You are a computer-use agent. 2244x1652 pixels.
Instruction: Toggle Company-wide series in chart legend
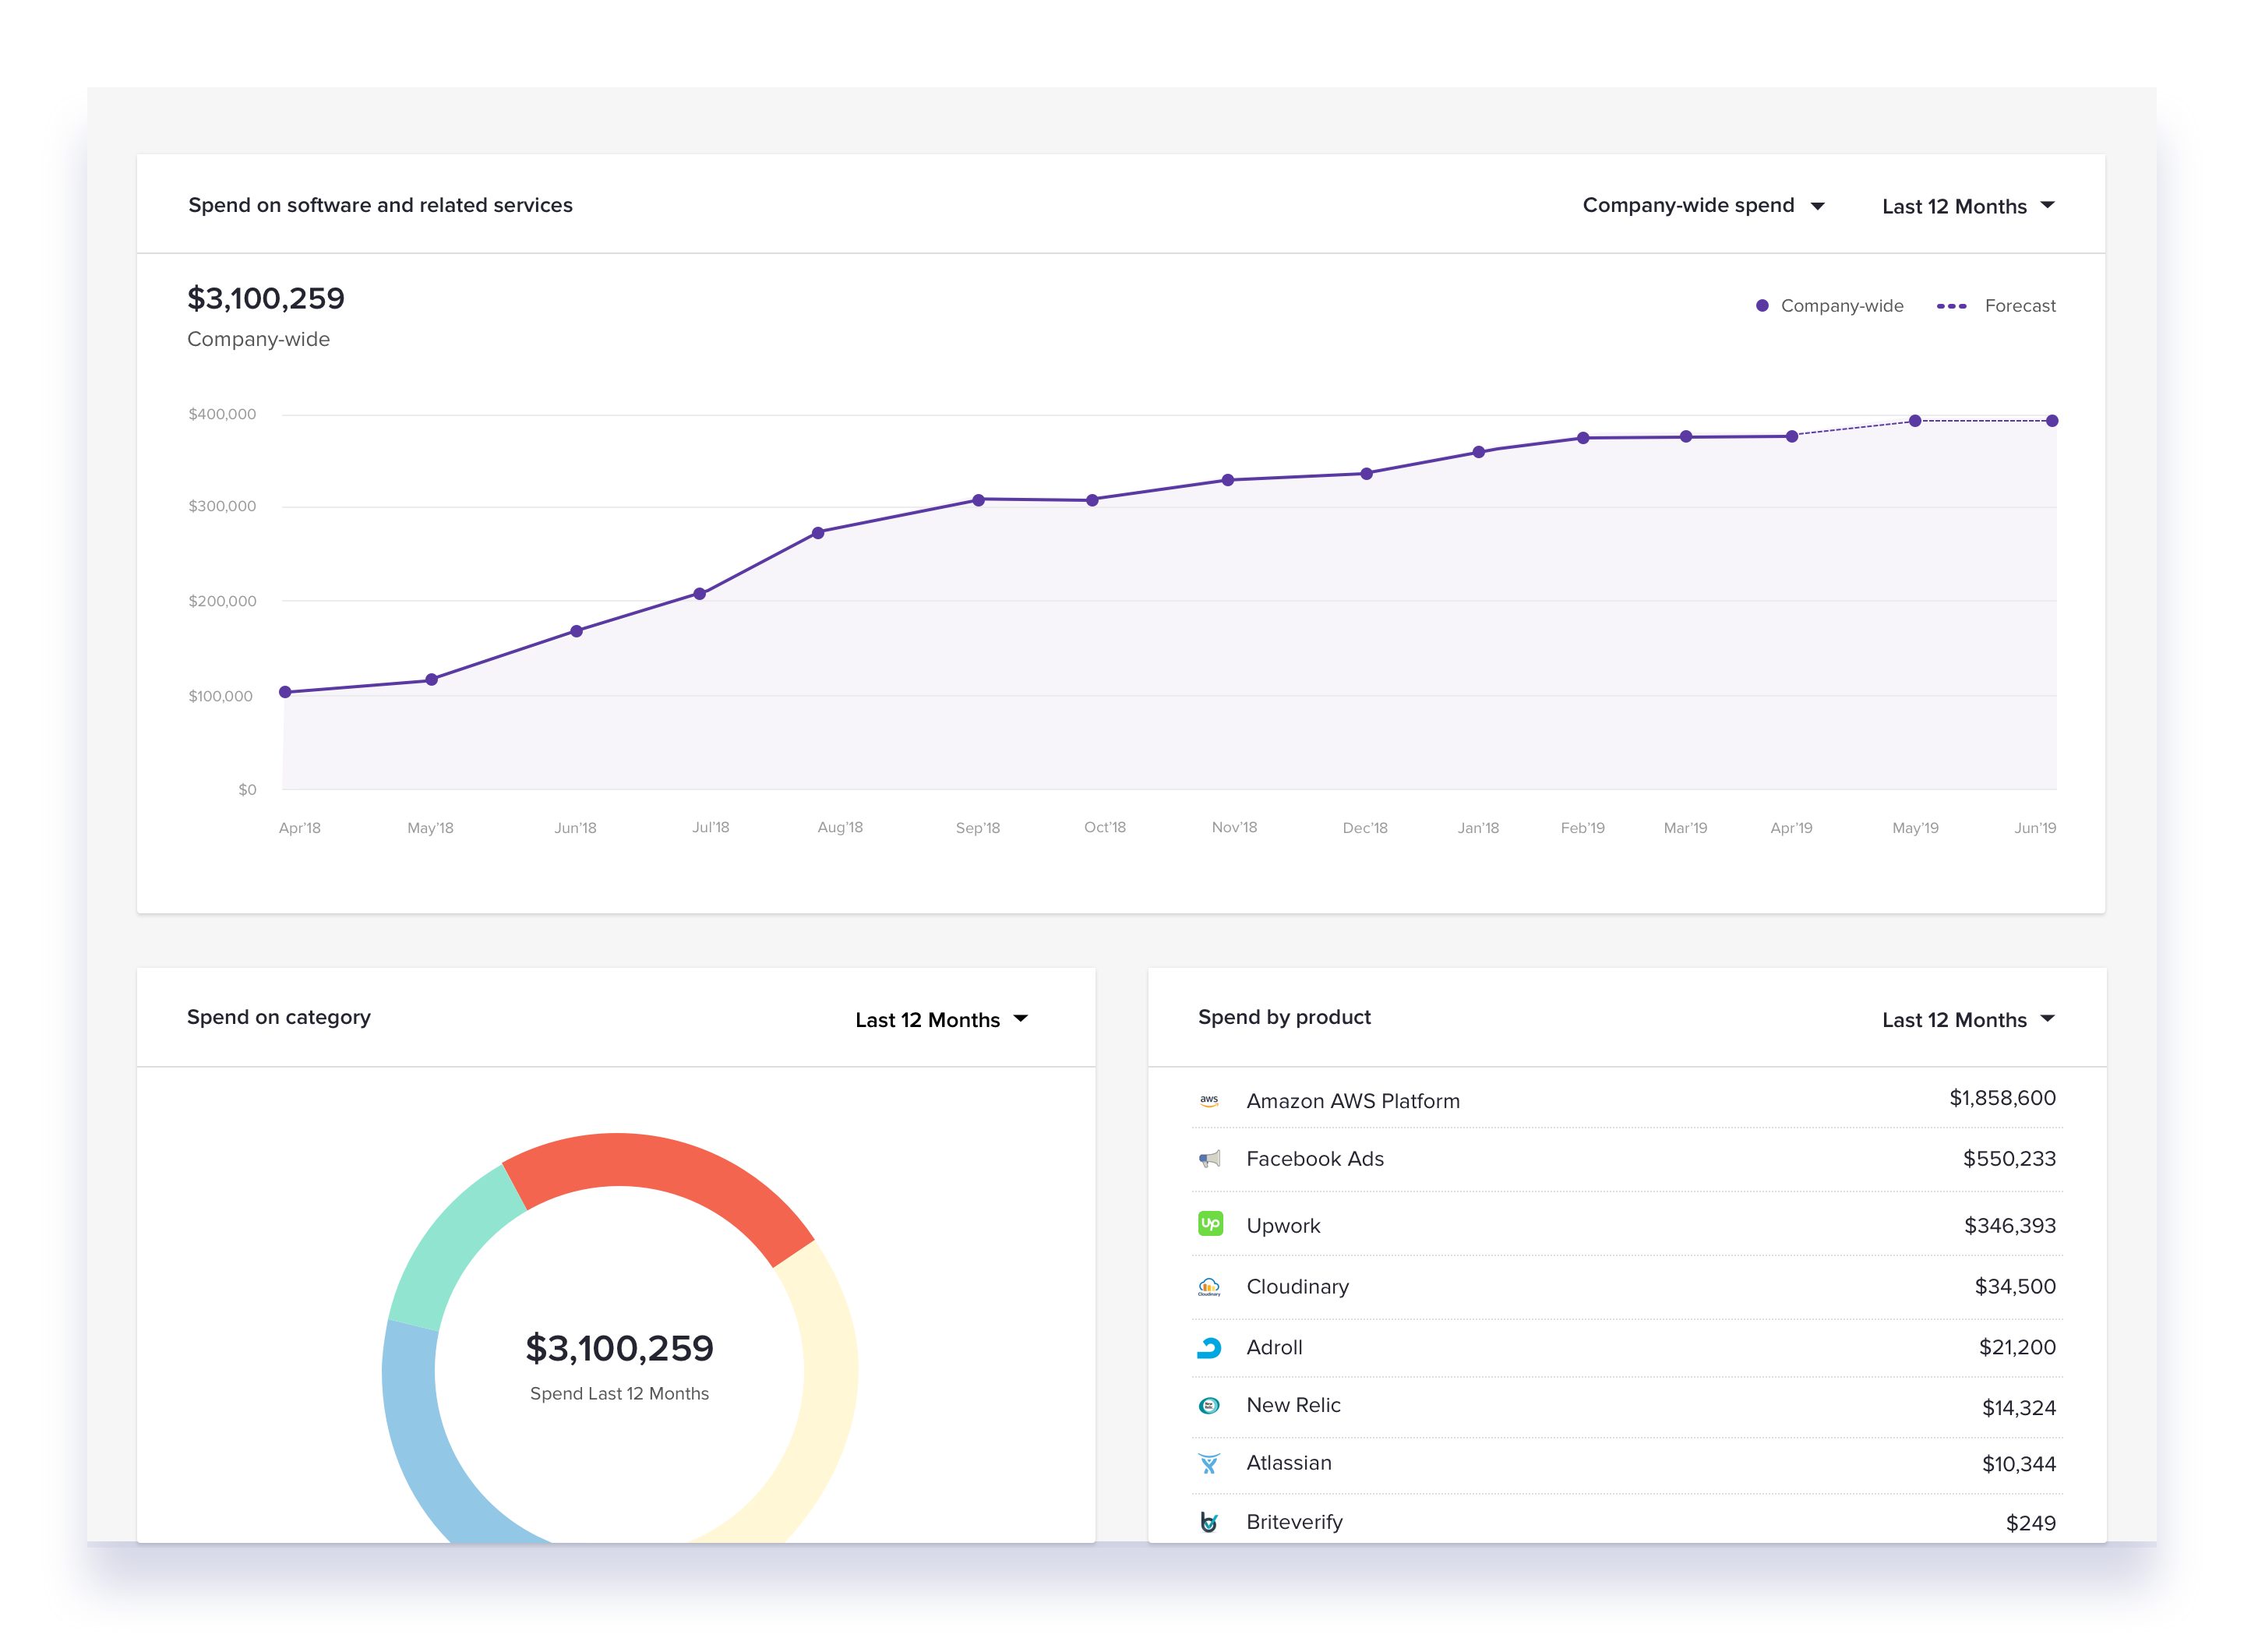1829,306
